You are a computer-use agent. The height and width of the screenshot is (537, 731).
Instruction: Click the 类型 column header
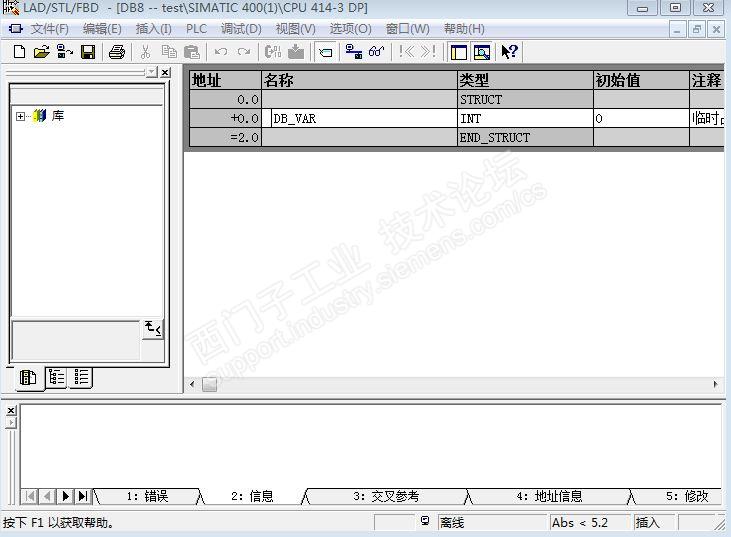[x=525, y=80]
